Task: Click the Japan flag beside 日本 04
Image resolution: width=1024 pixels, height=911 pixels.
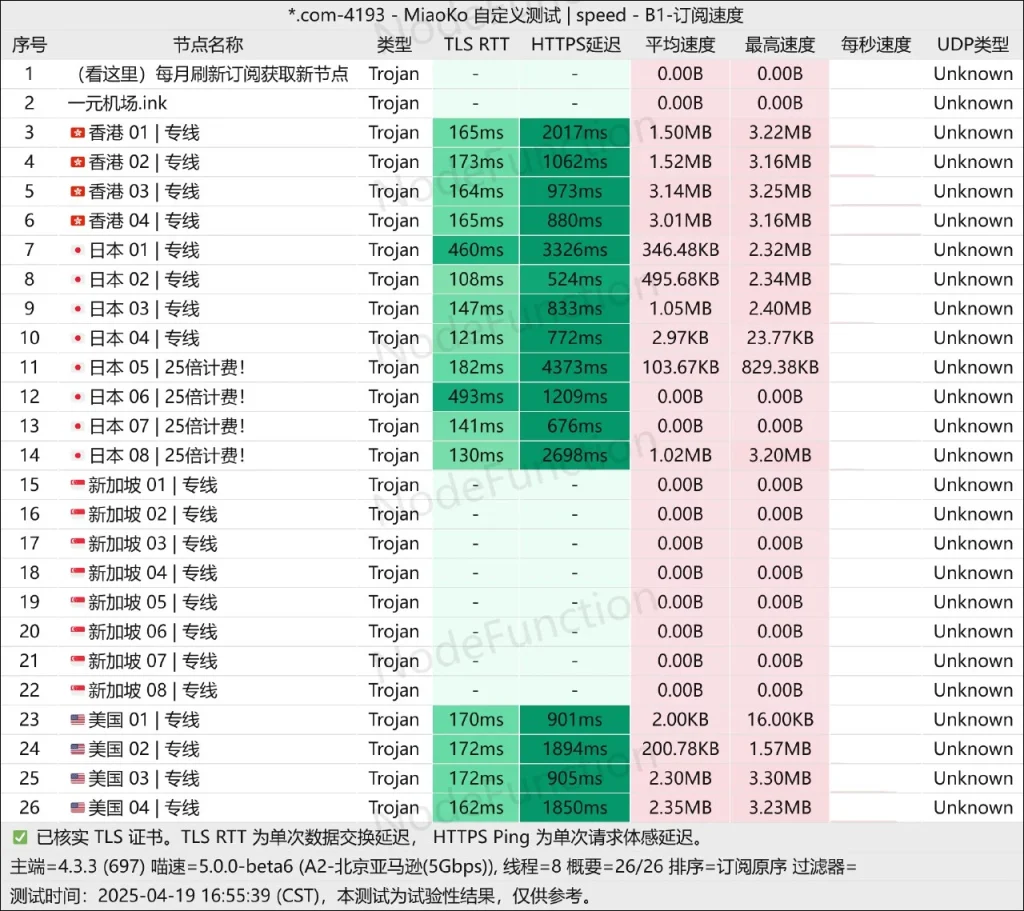Action: pyautogui.click(x=78, y=338)
